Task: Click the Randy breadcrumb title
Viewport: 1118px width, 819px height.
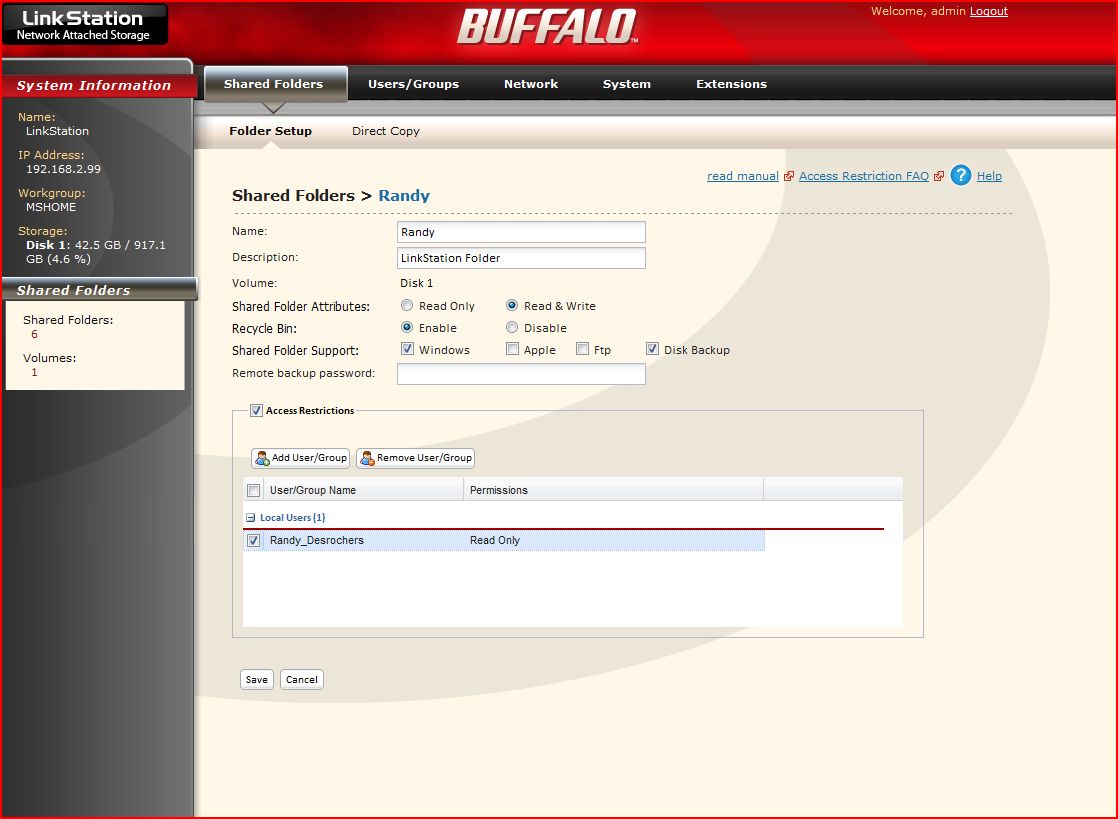Action: click(404, 195)
